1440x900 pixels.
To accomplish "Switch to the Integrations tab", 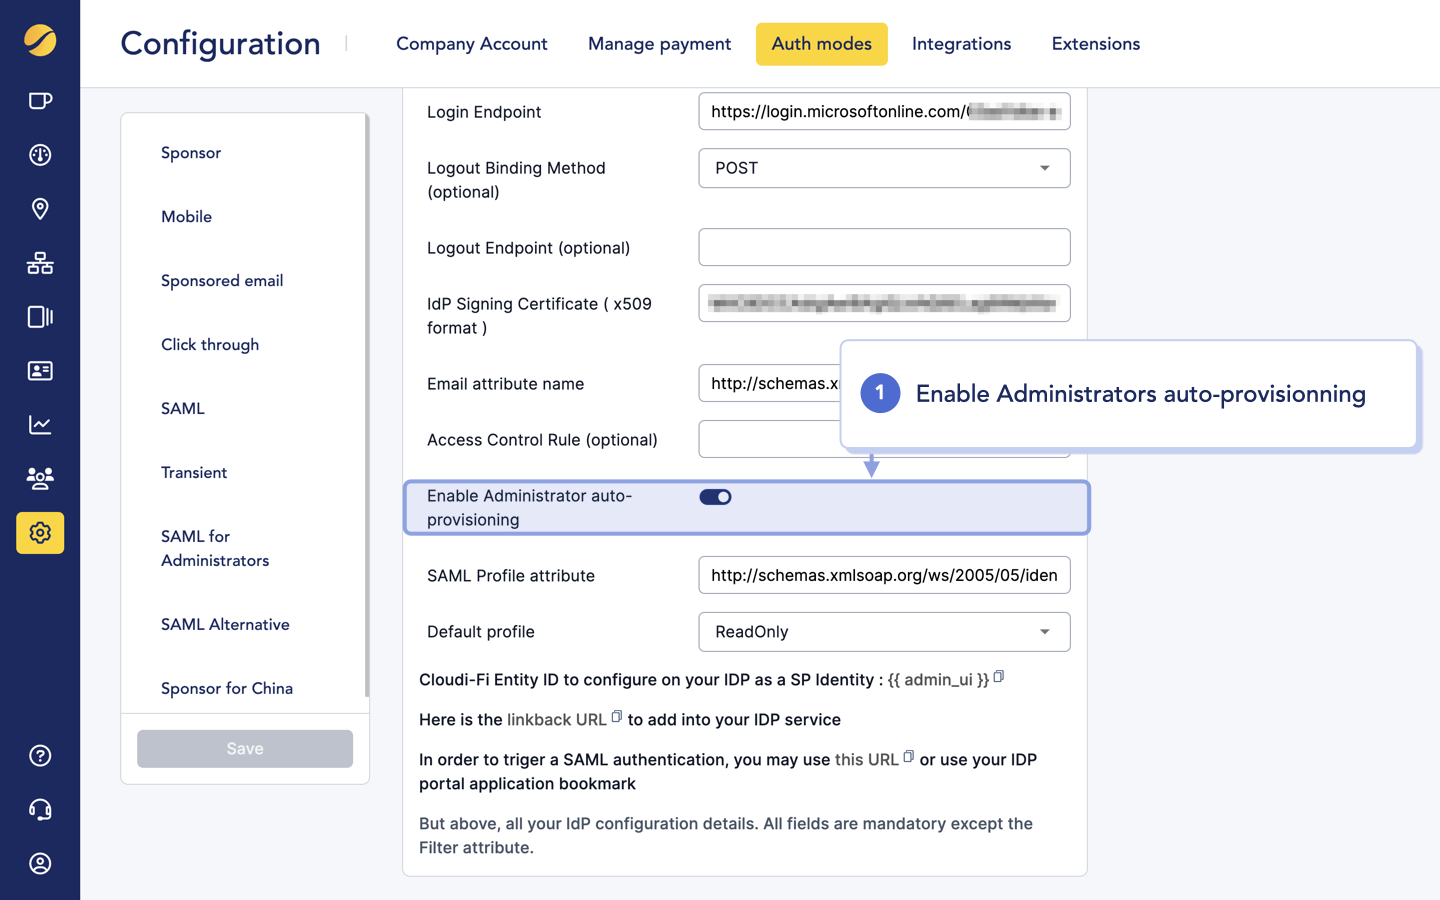I will [x=961, y=44].
